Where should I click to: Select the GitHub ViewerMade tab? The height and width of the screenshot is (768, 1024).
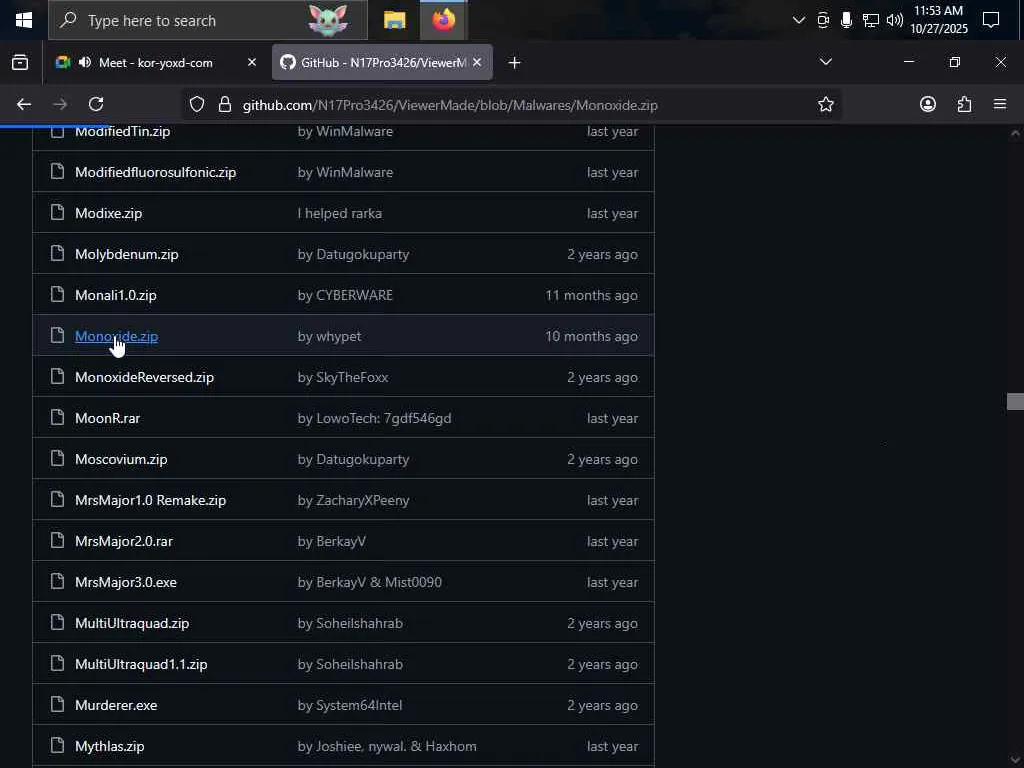(382, 63)
